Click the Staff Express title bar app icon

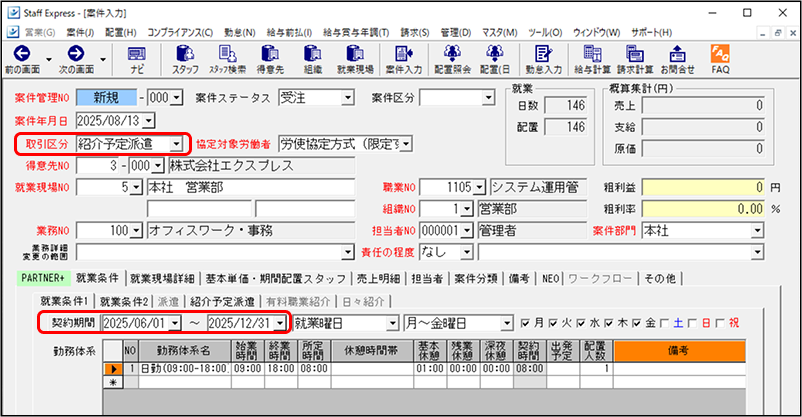(13, 13)
